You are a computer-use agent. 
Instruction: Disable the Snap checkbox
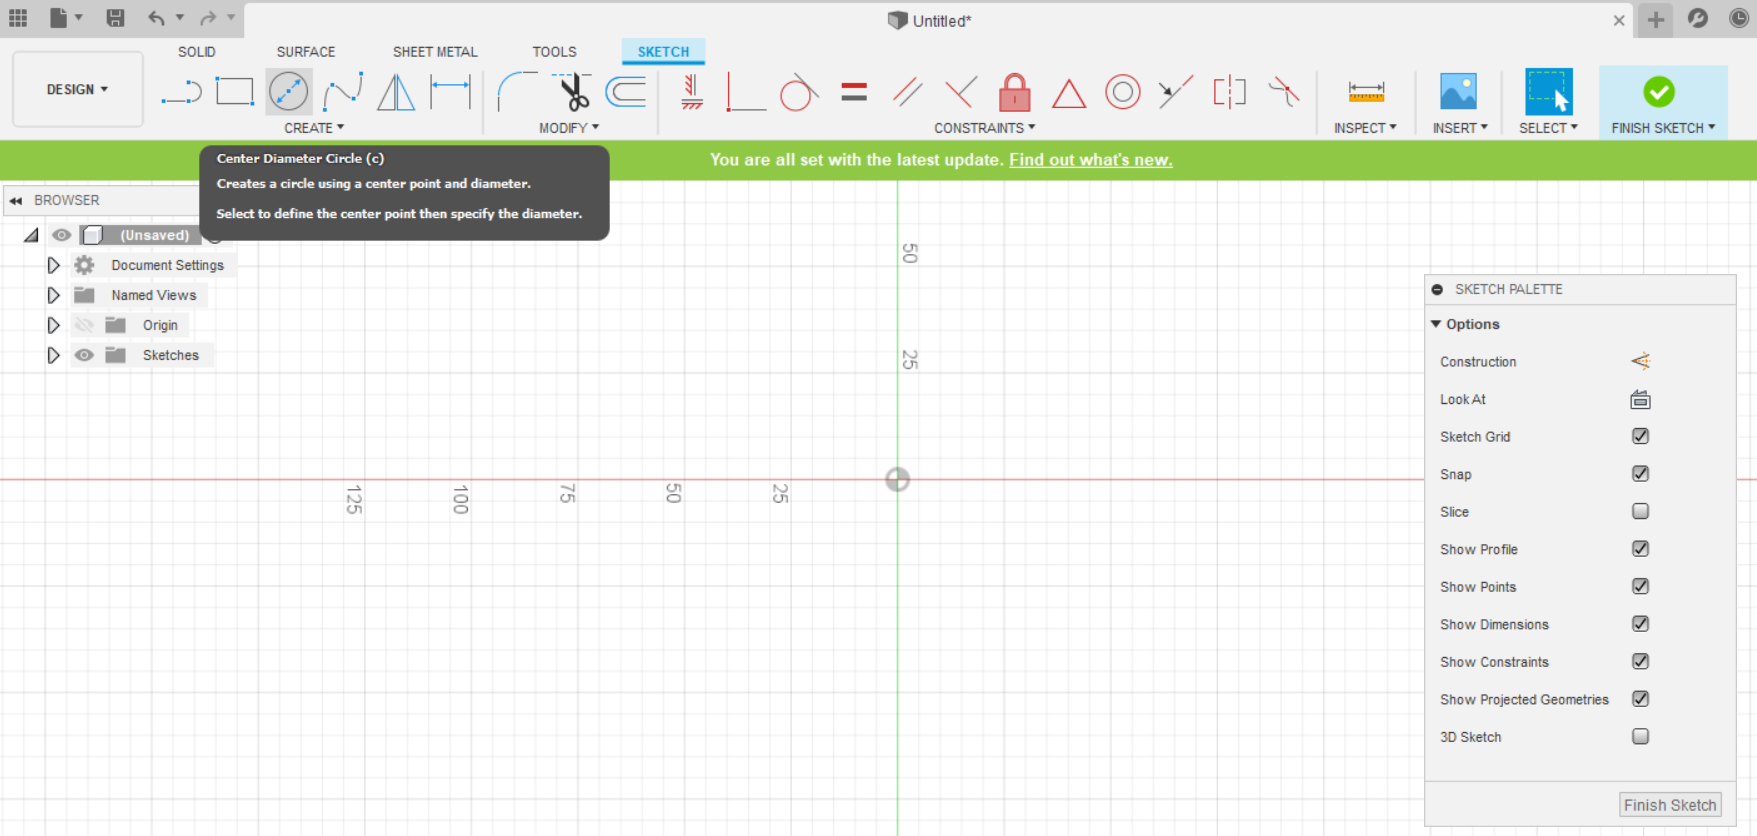(1641, 474)
